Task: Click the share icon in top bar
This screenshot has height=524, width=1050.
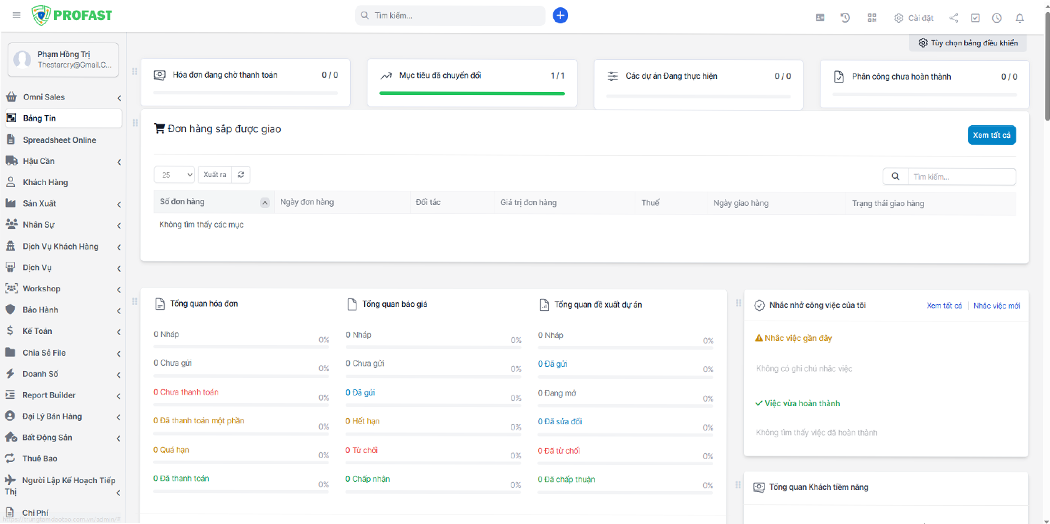Action: pyautogui.click(x=953, y=18)
